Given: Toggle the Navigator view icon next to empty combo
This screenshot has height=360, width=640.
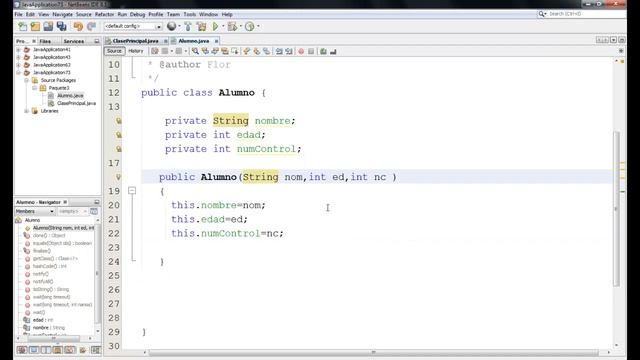Looking at the screenshot, I should [x=94, y=211].
